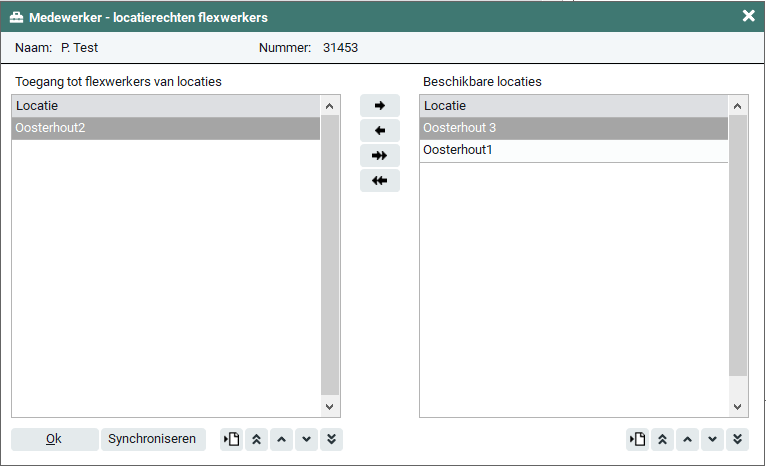
Task: Go to next row in Beschikbare locaties
Action: [713, 439]
